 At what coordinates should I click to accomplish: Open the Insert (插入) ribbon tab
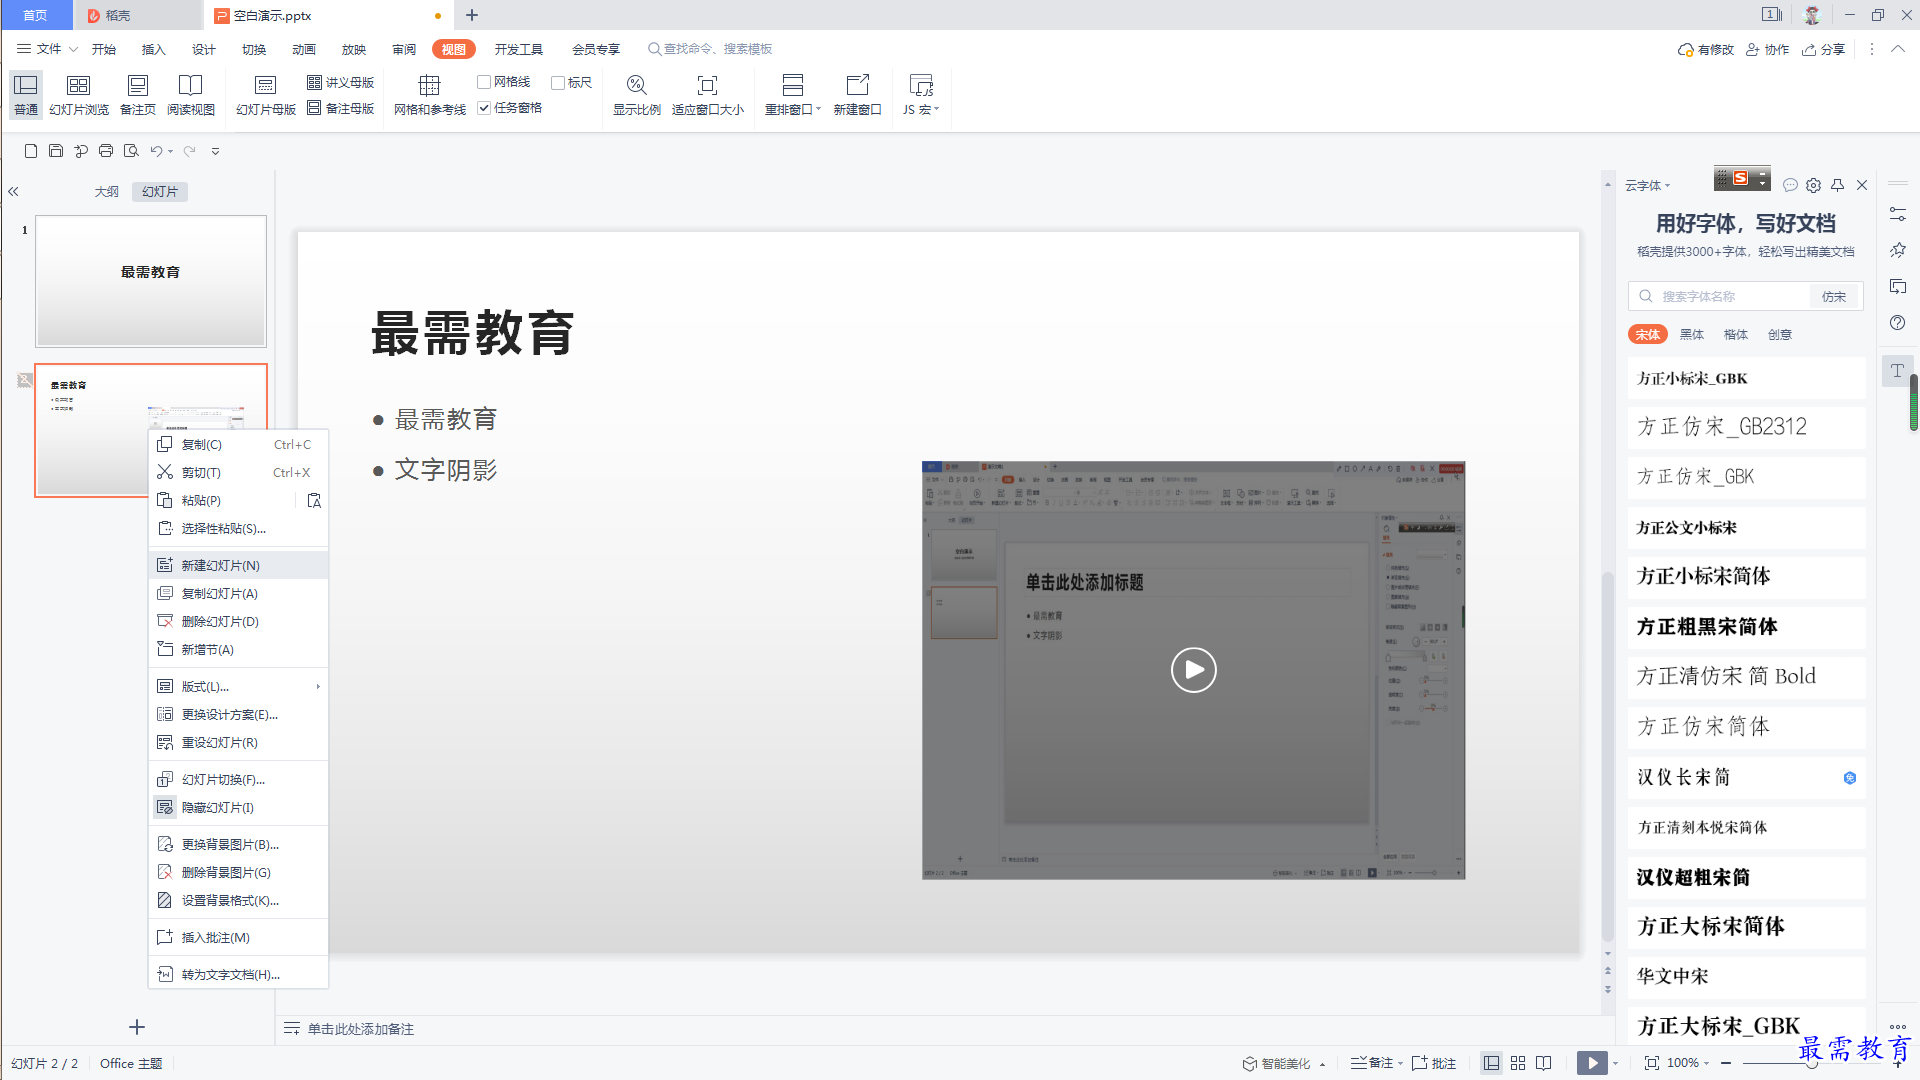[153, 49]
